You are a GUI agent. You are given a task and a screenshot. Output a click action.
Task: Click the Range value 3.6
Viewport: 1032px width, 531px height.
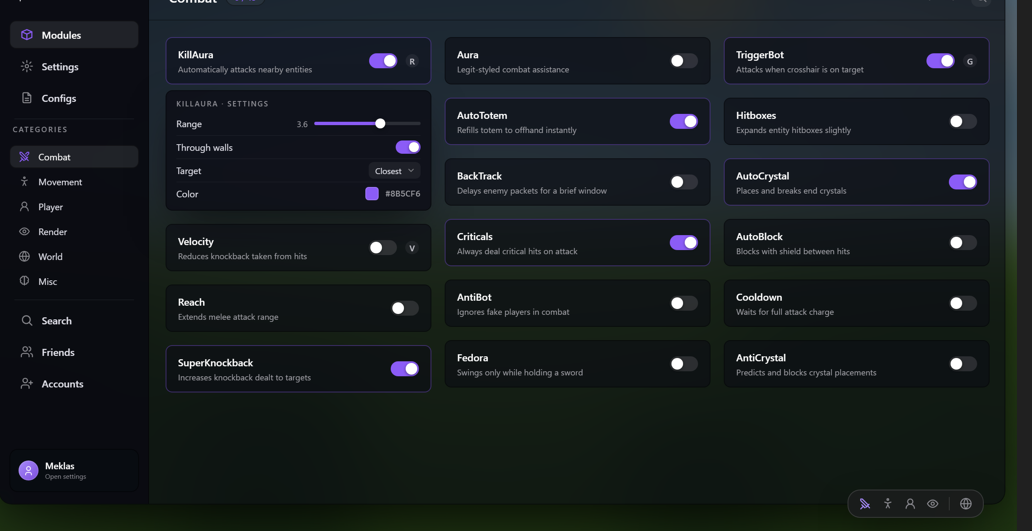click(302, 124)
